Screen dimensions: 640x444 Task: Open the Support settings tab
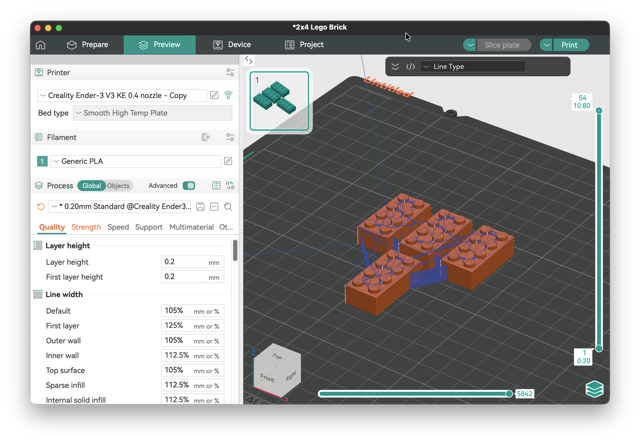point(149,227)
